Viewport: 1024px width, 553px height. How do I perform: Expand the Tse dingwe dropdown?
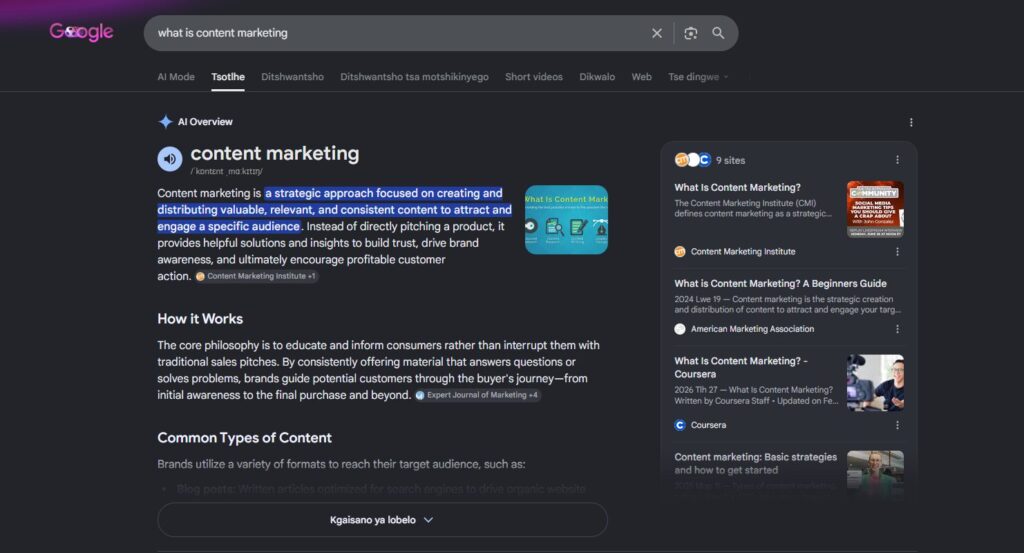pyautogui.click(x=697, y=77)
